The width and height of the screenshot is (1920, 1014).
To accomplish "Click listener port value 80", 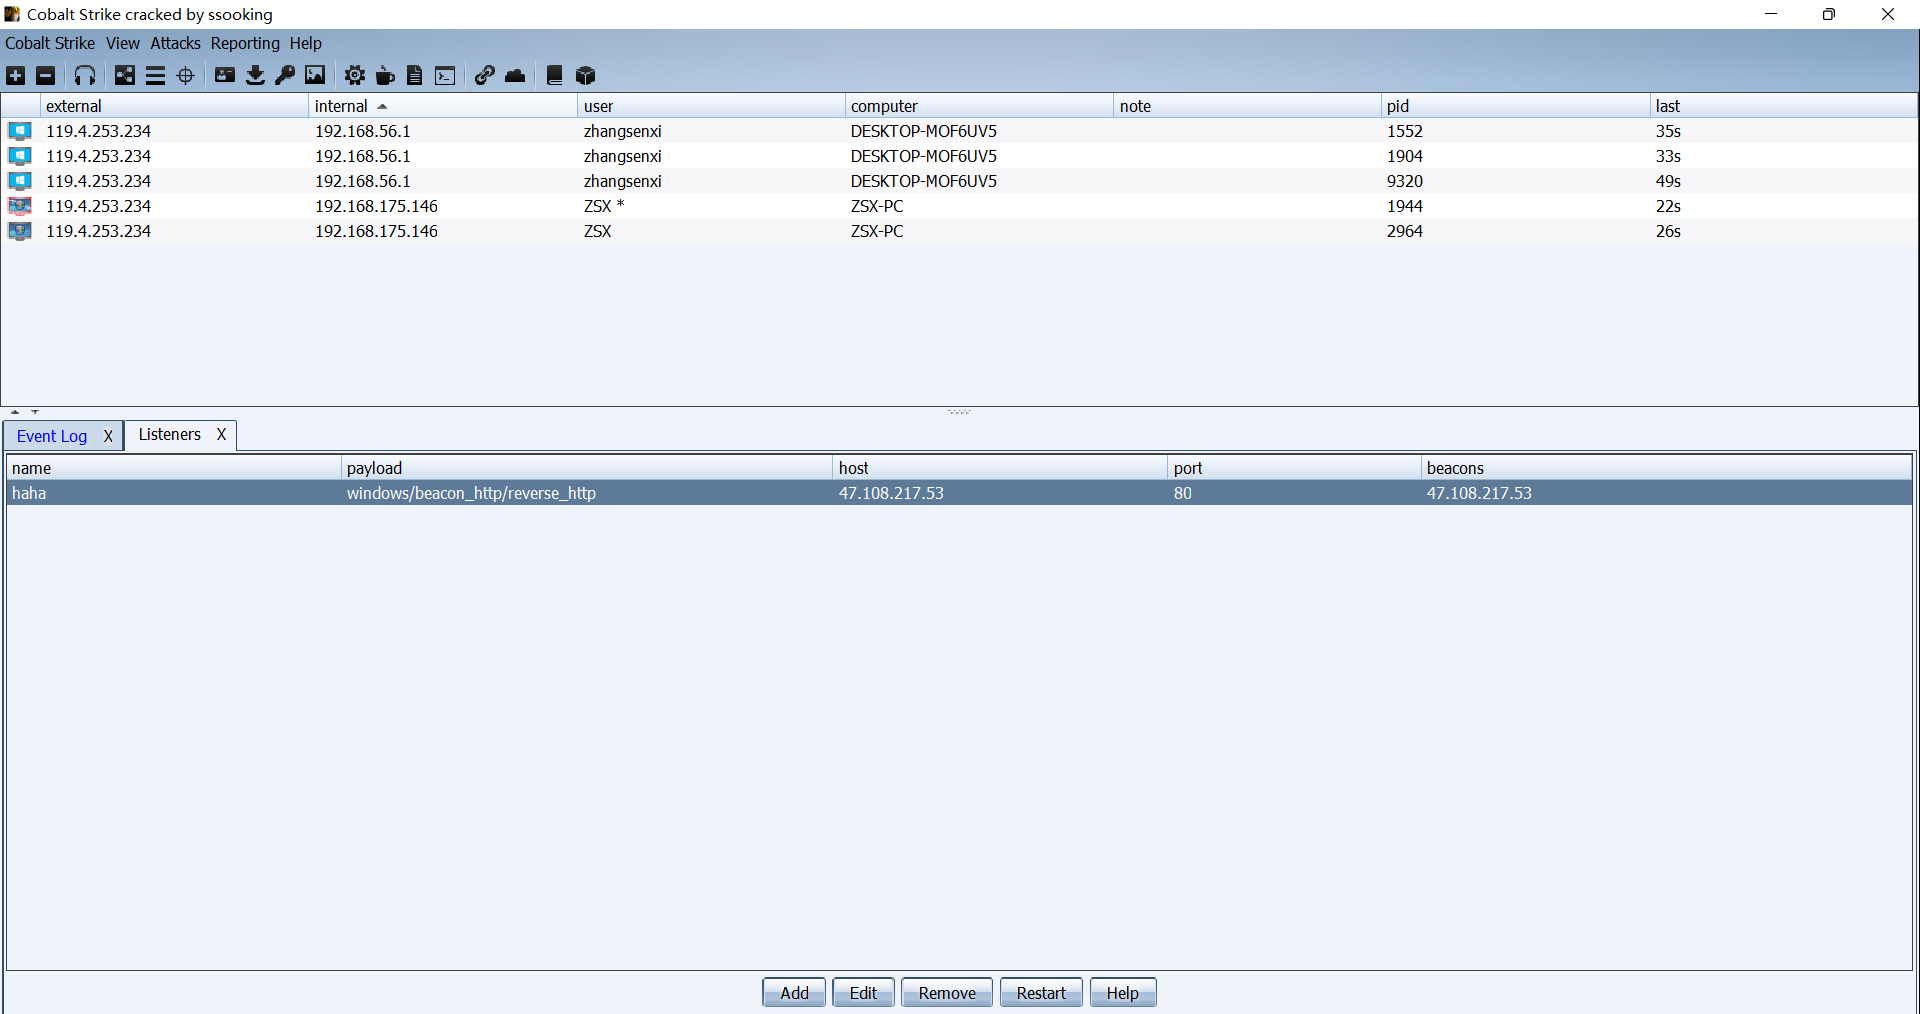I will coord(1183,493).
